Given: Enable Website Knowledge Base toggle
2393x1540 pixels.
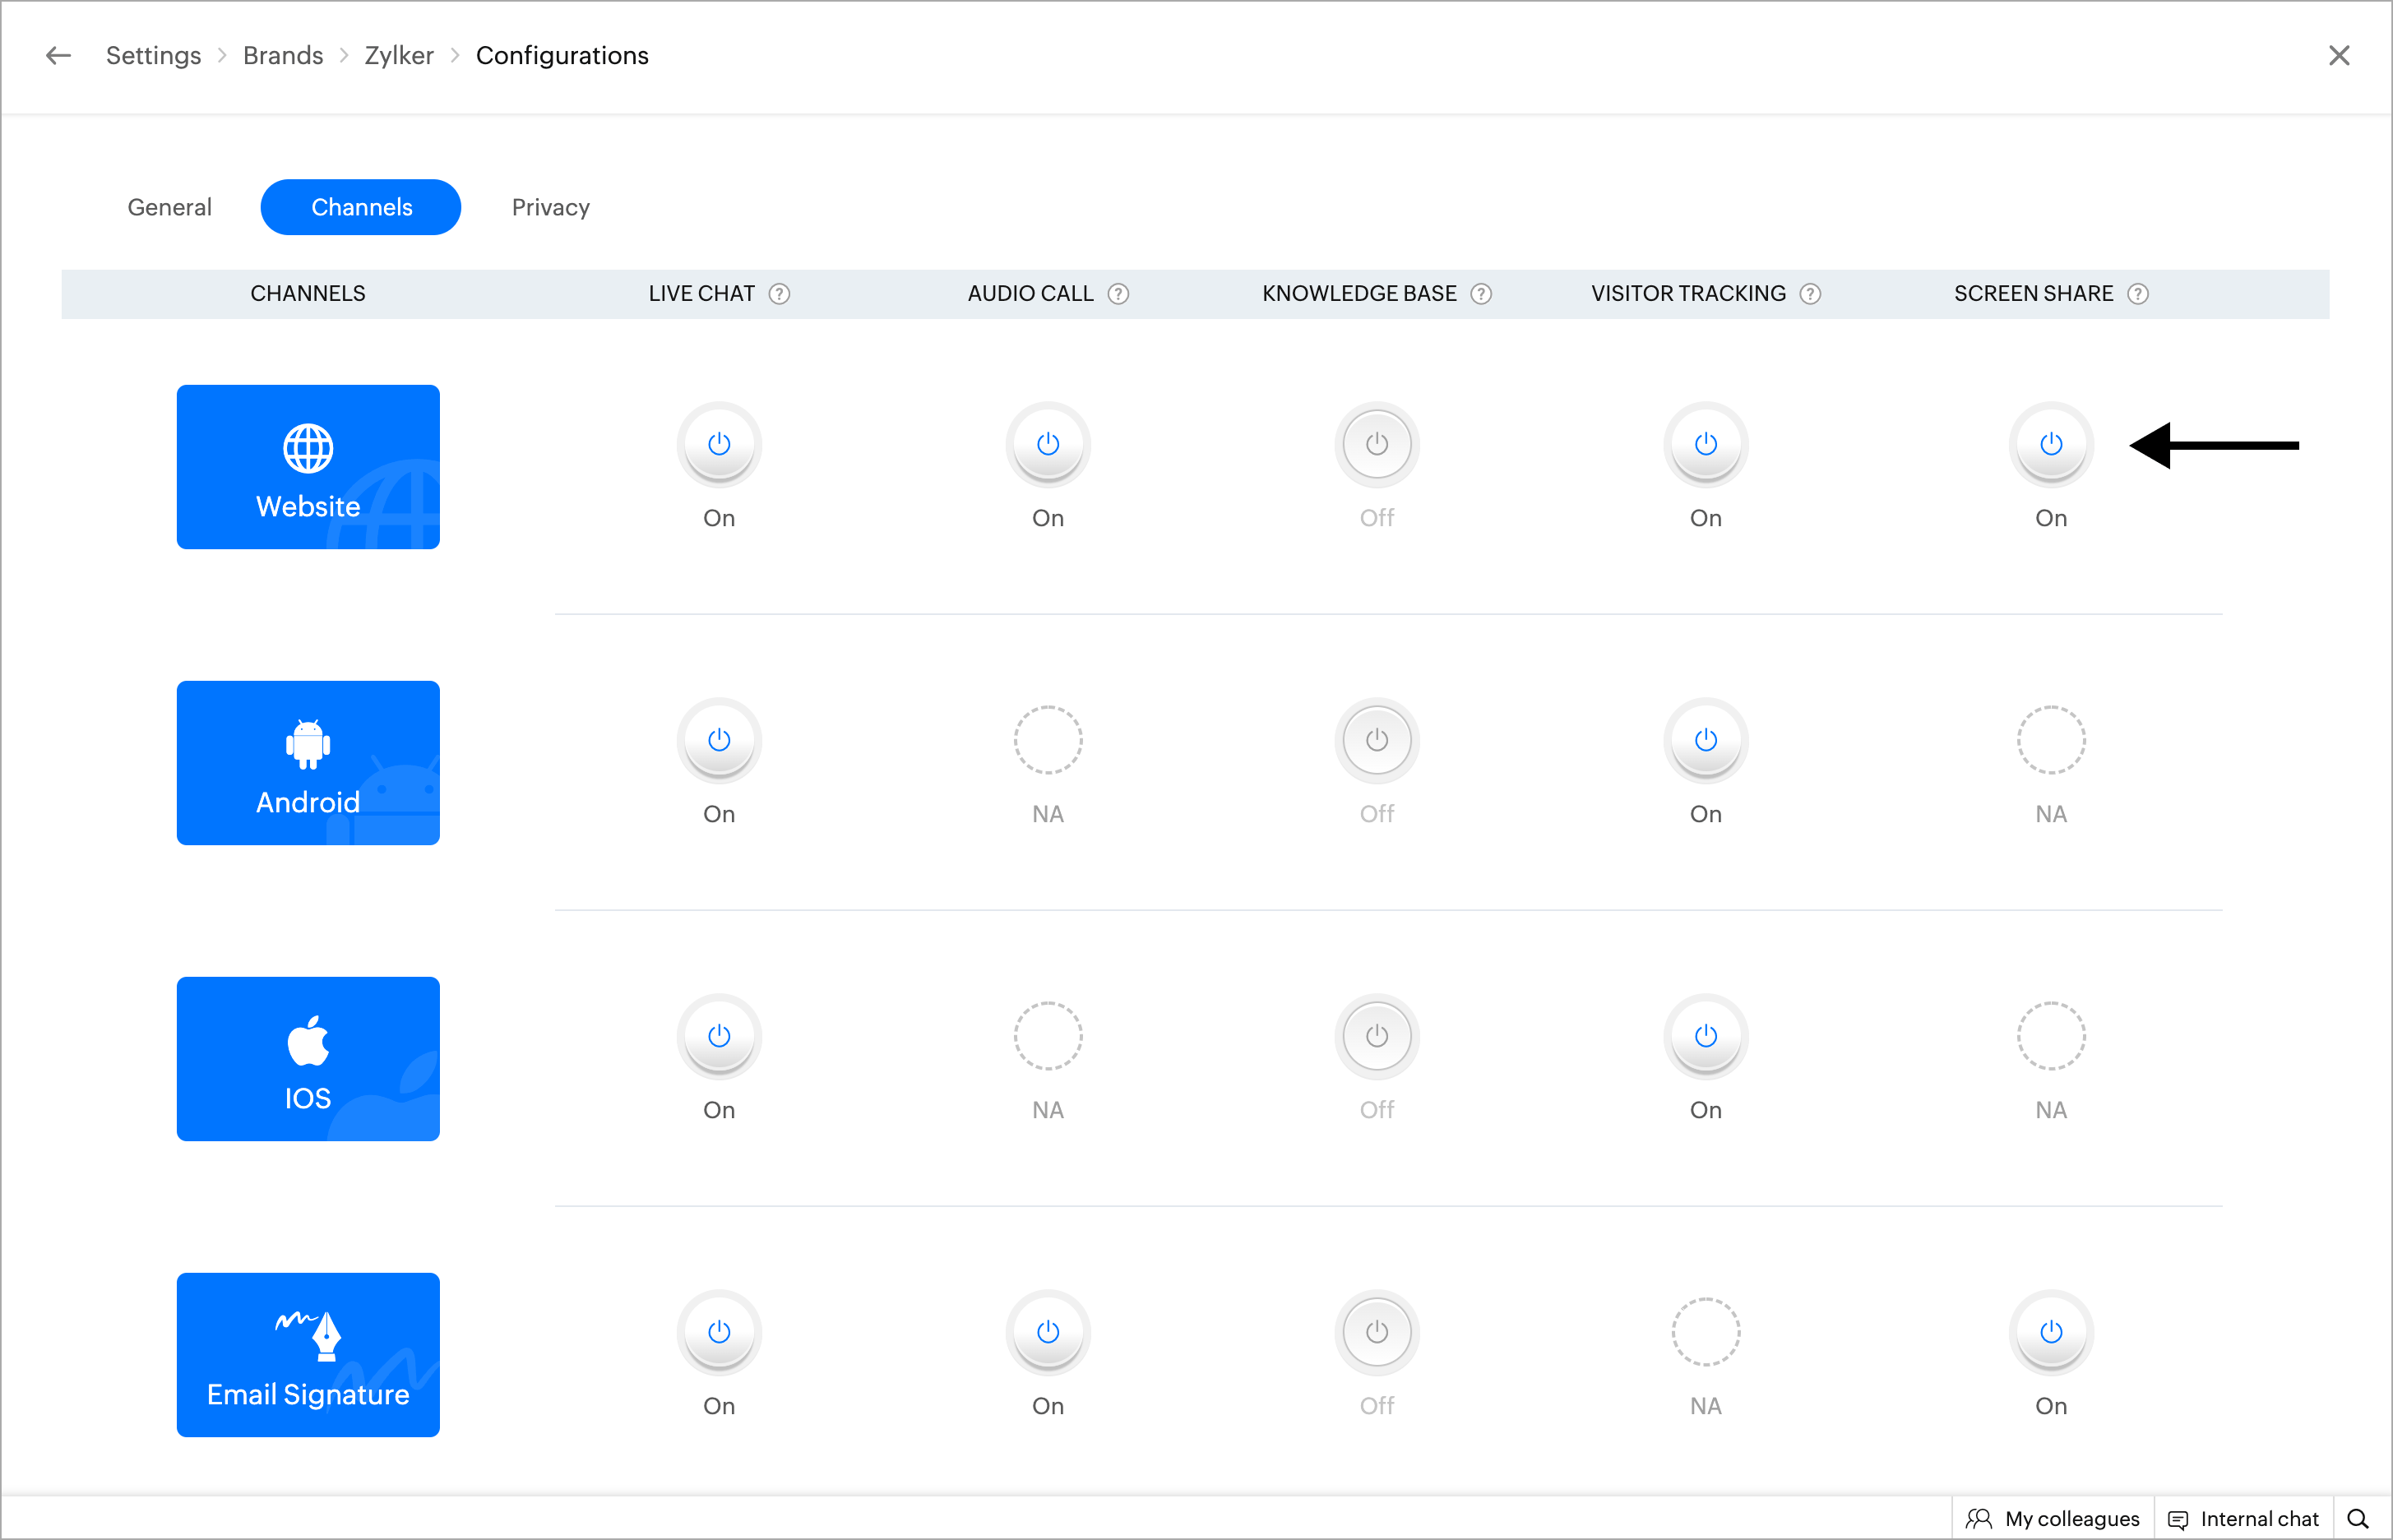Looking at the screenshot, I should click(1376, 444).
